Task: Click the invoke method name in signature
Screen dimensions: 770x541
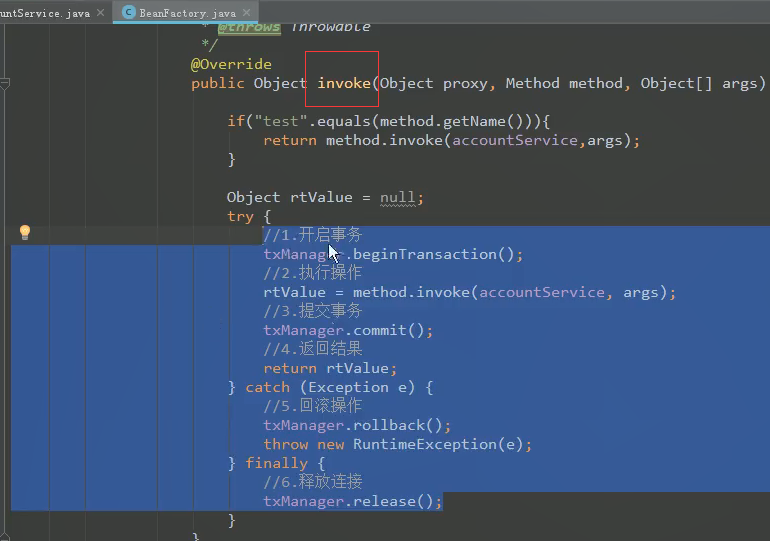Action: 344,83
